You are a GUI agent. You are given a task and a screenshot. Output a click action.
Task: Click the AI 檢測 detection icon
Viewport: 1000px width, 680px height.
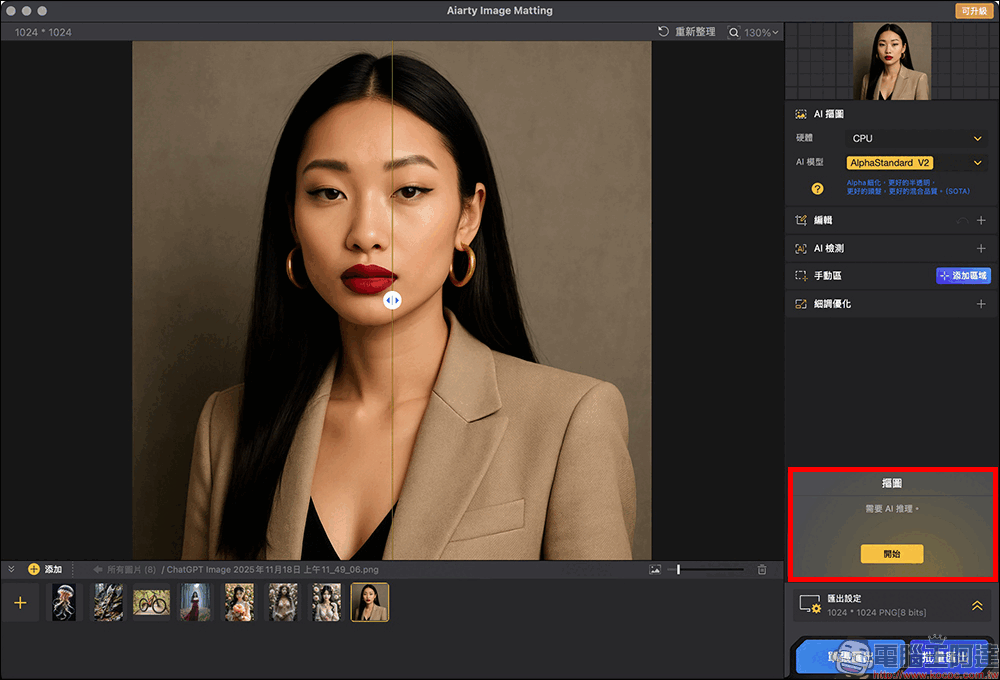pos(801,248)
